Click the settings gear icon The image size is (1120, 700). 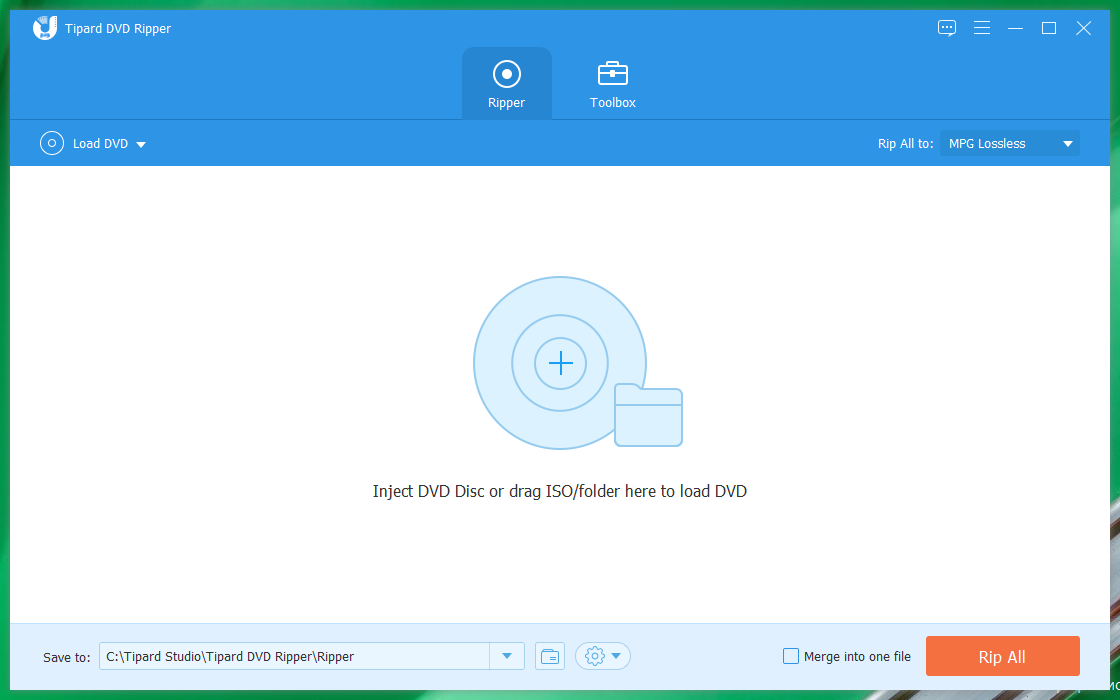pos(596,656)
